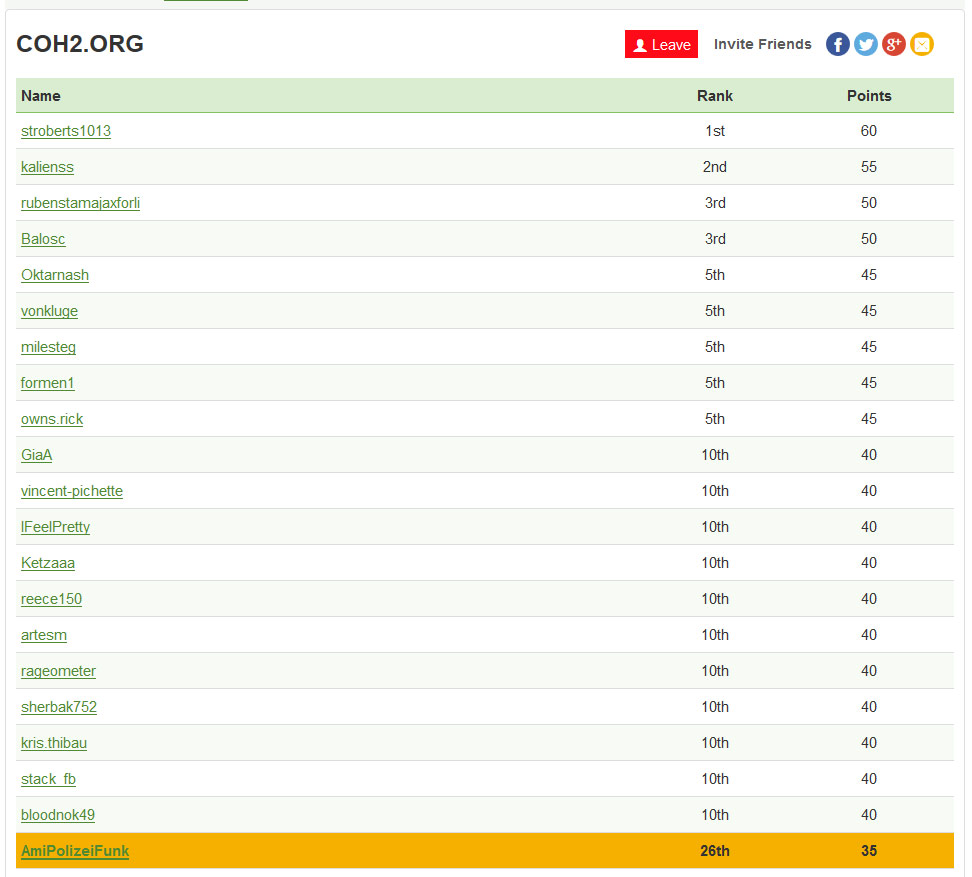This screenshot has height=877, width=972.
Task: Open stack_fb profile link
Action: pyautogui.click(x=48, y=778)
